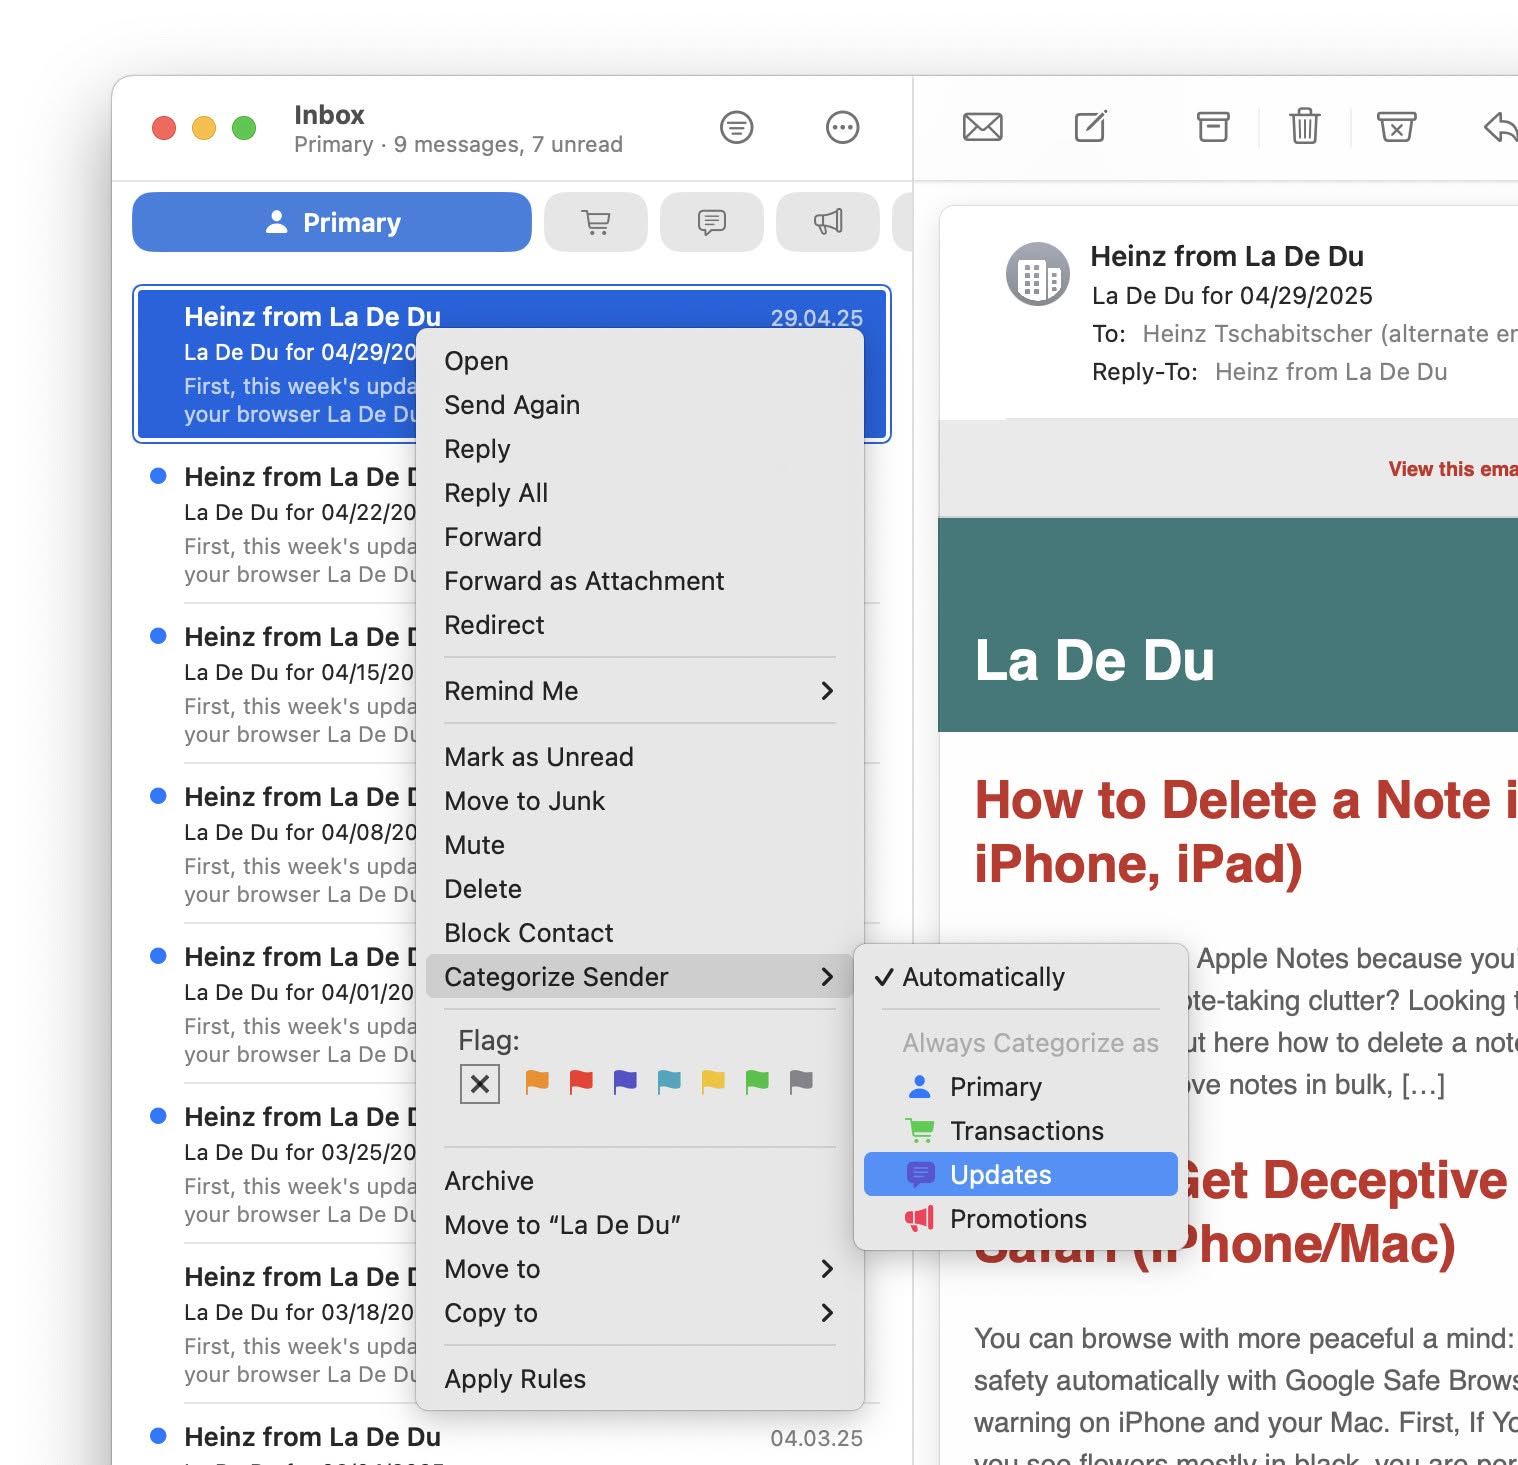
Task: Choose Move to Junk
Action: 640,801
